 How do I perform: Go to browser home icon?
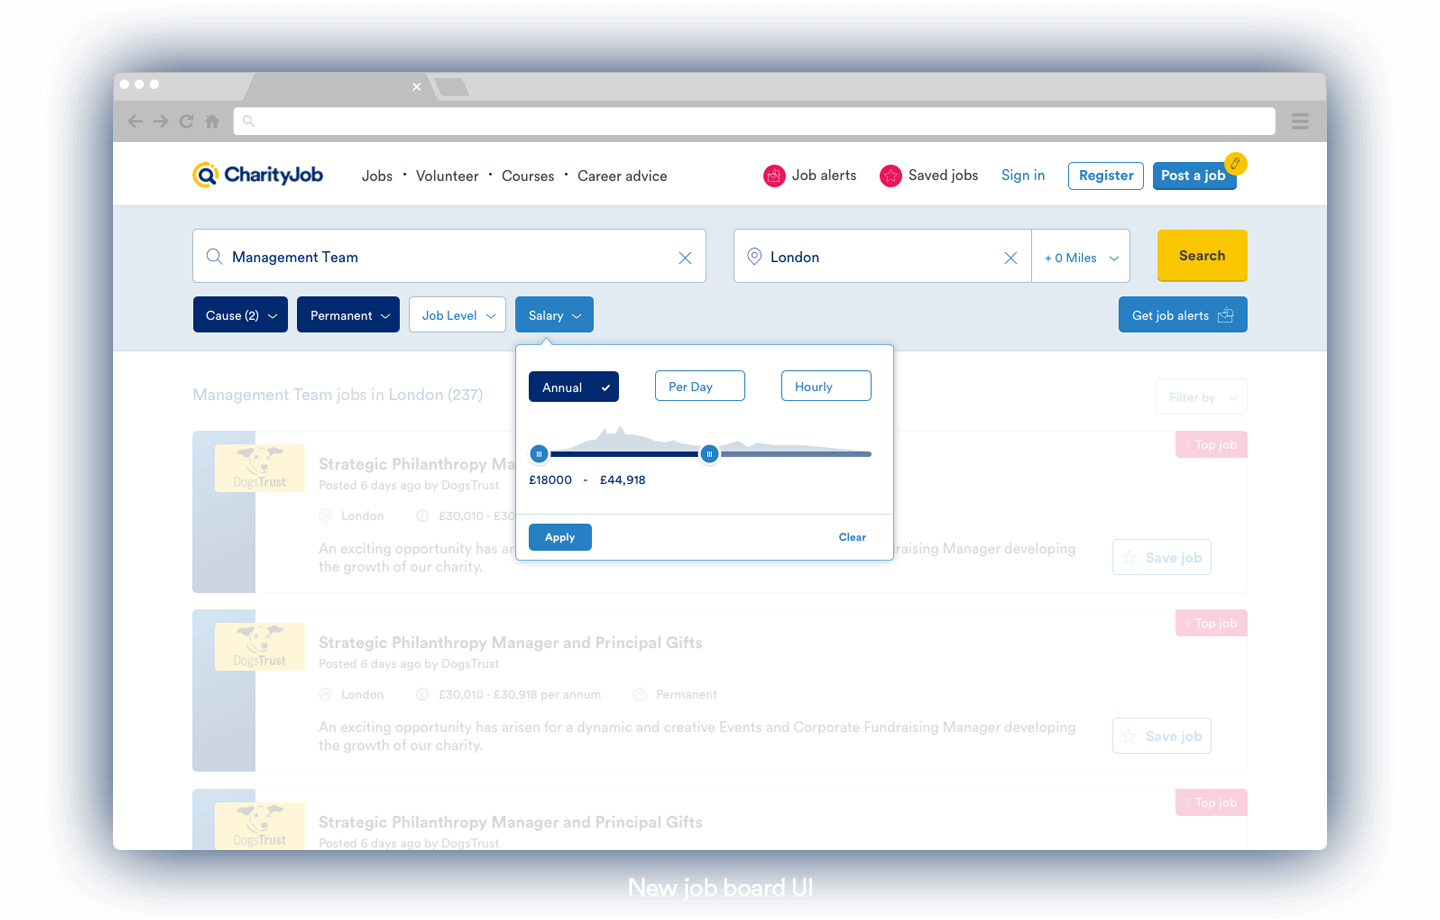click(x=212, y=121)
